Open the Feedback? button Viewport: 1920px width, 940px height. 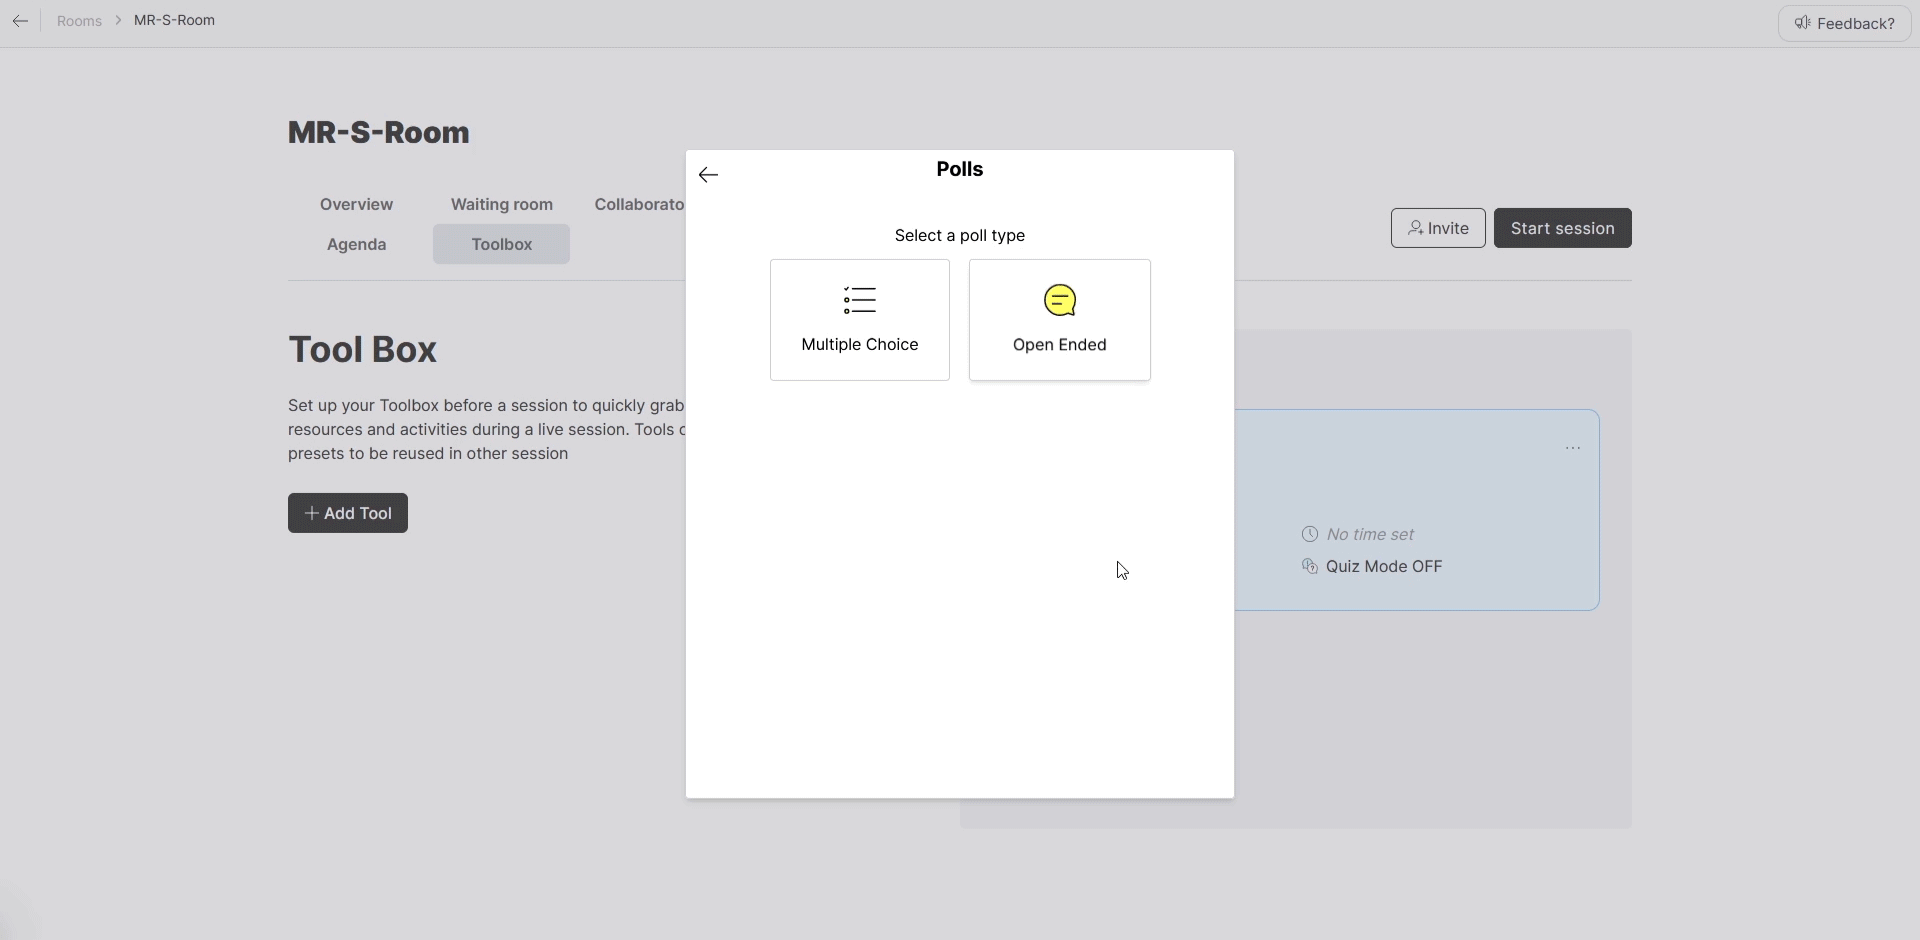1844,23
